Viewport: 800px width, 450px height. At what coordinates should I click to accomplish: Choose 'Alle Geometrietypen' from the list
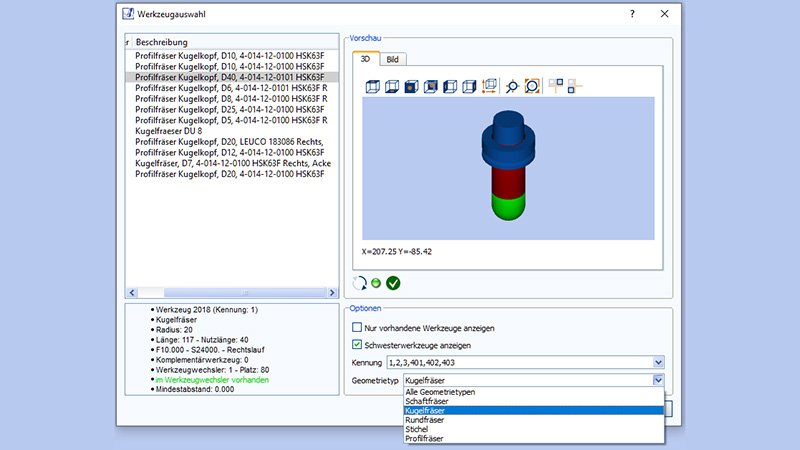[x=534, y=392]
